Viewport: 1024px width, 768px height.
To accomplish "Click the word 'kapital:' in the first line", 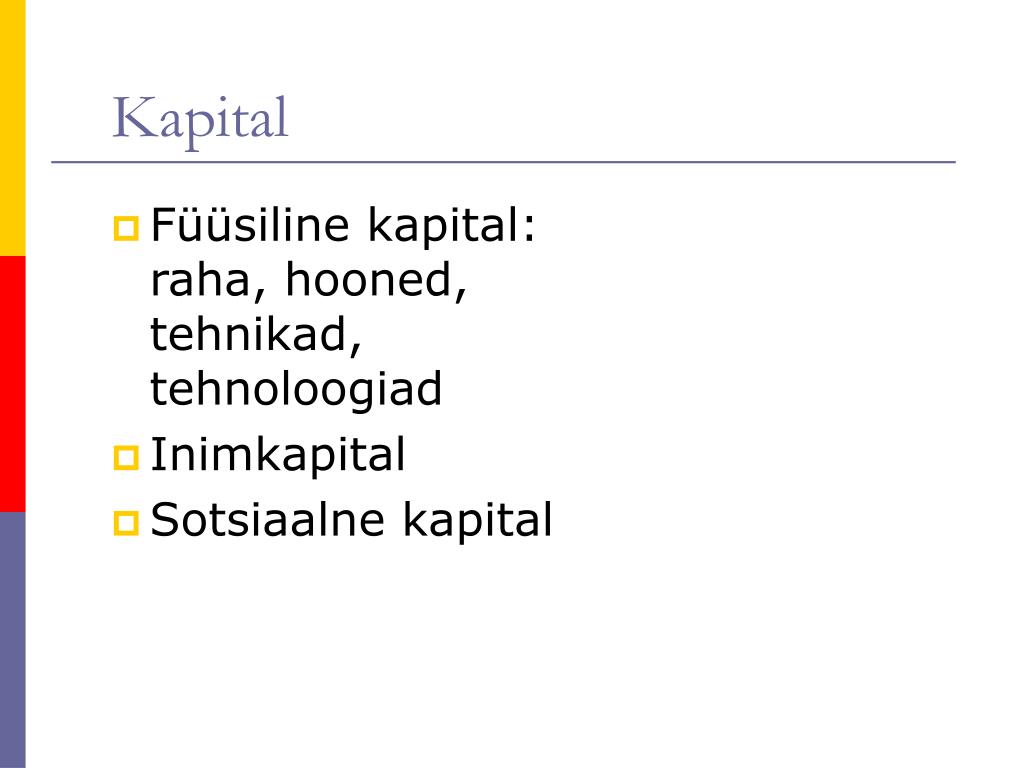I will tap(451, 227).
